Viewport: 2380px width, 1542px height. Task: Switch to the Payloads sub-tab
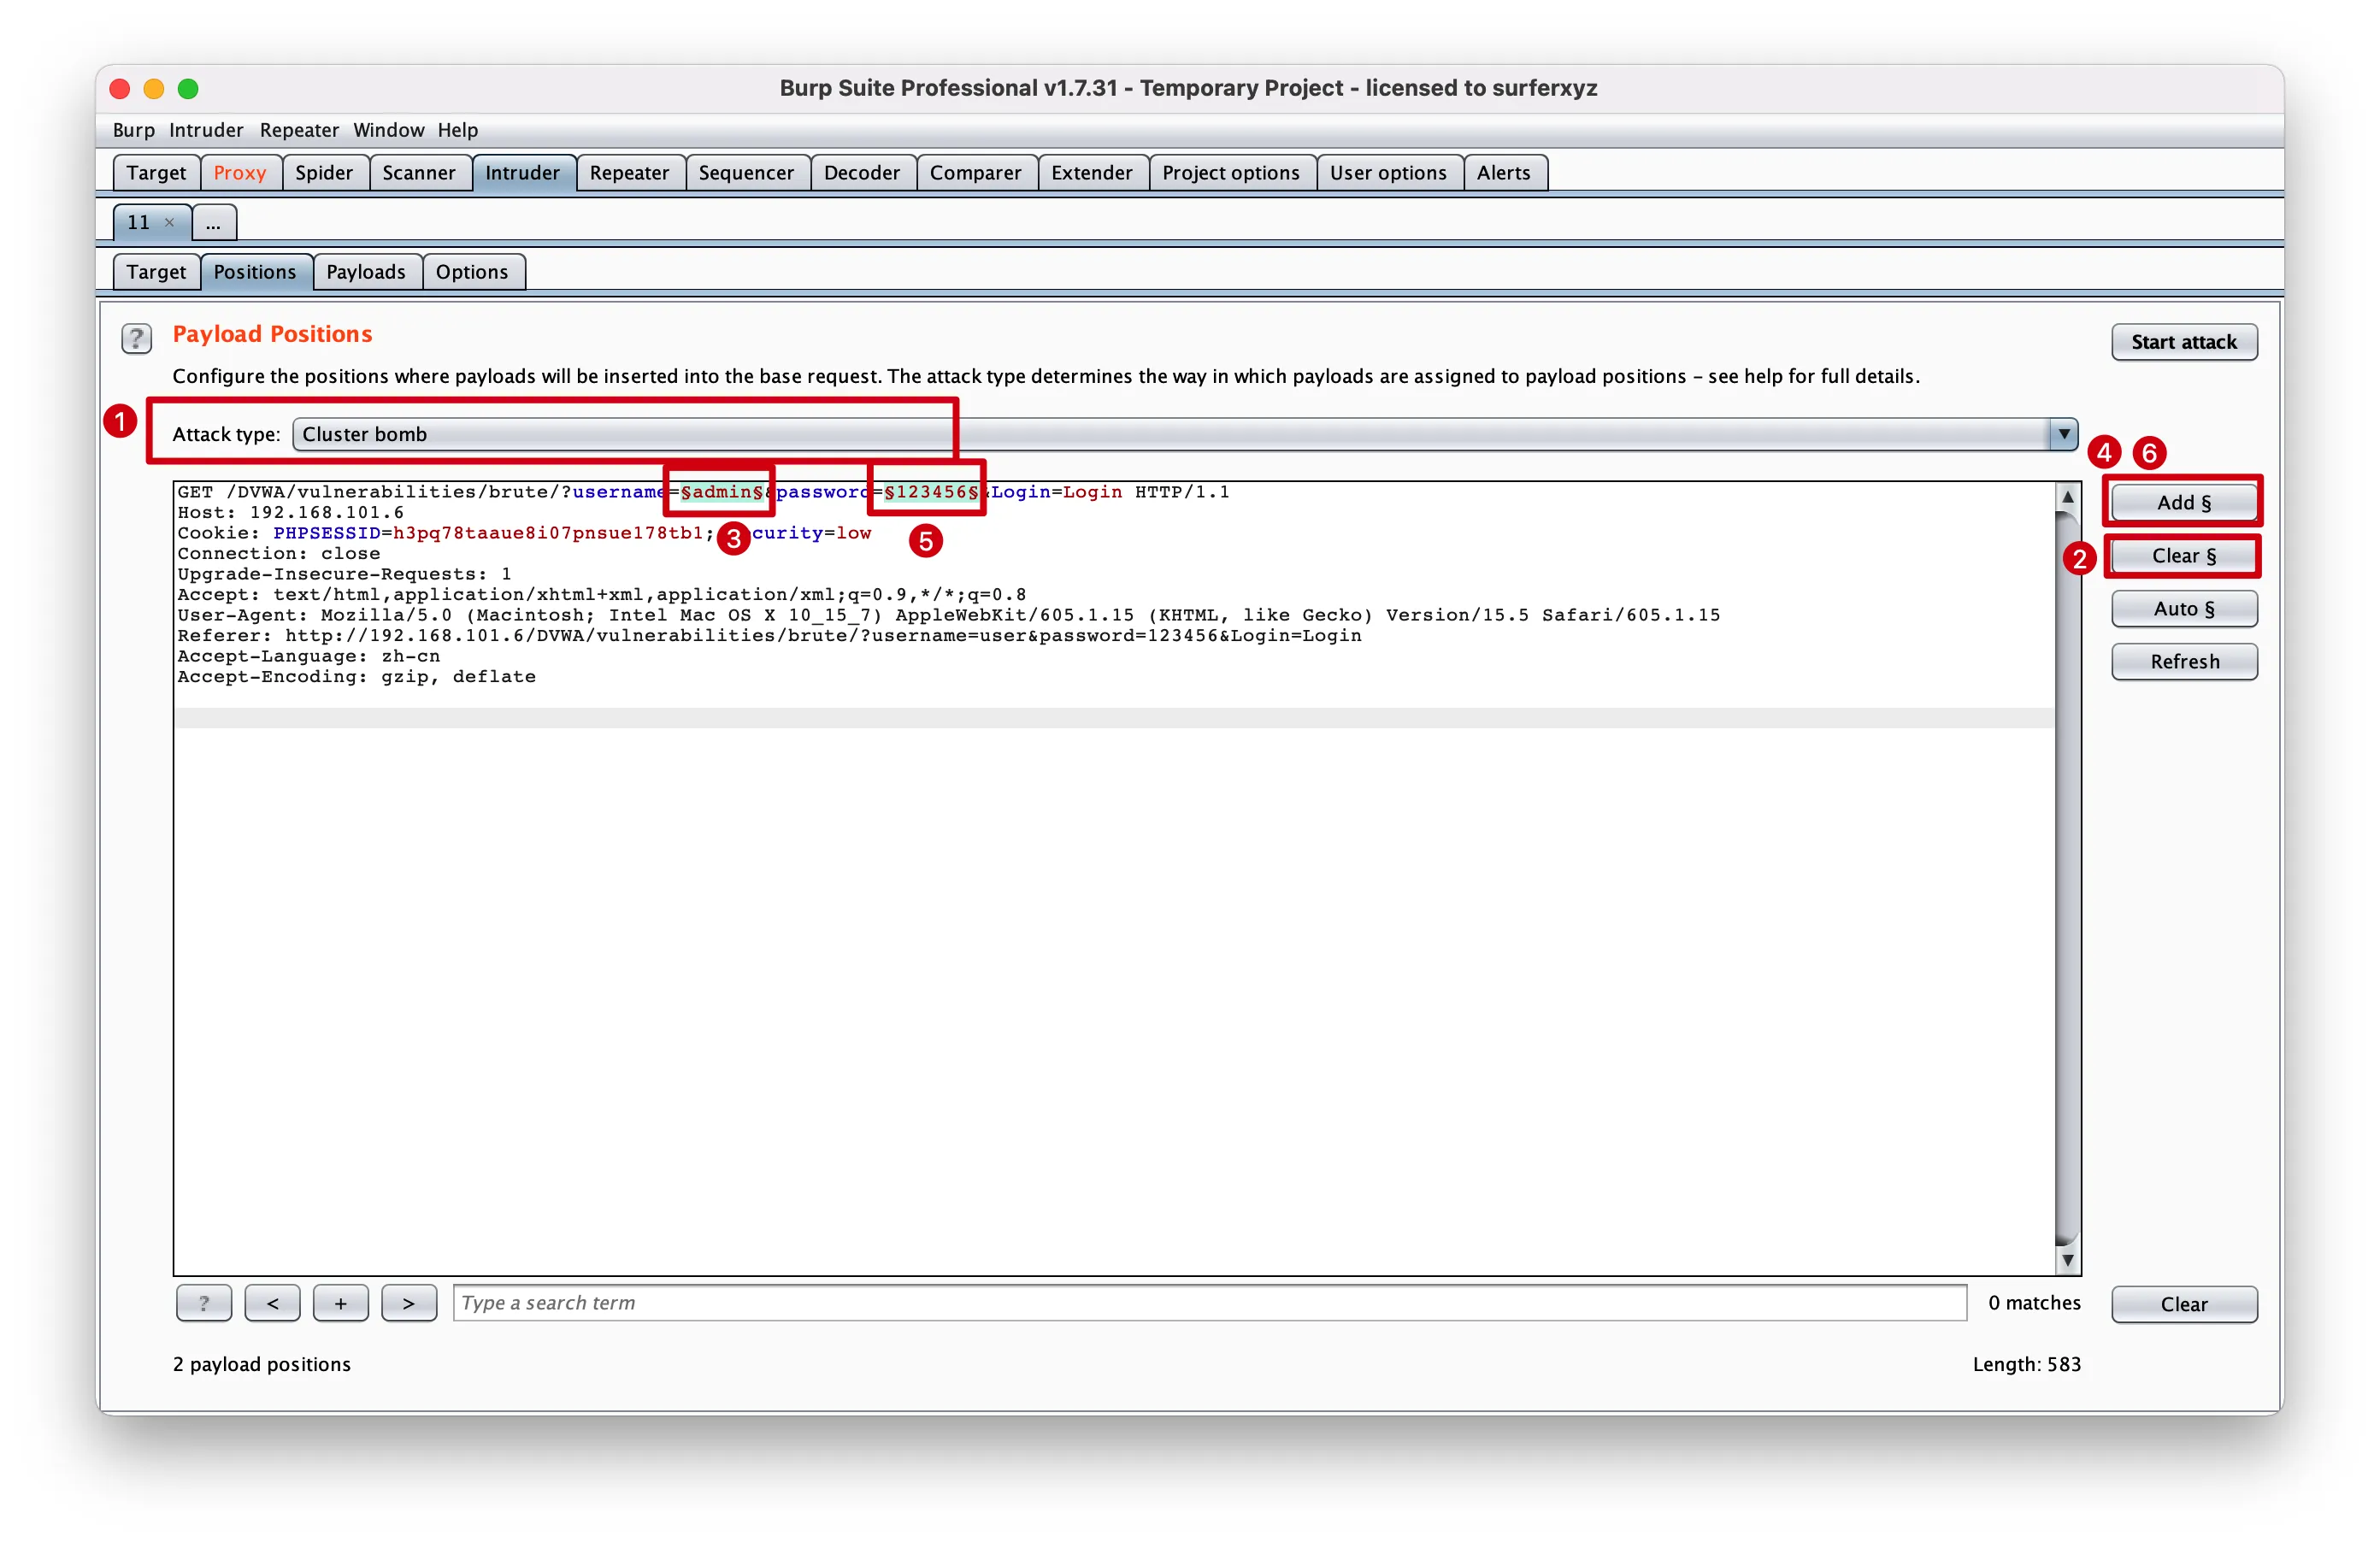366,272
